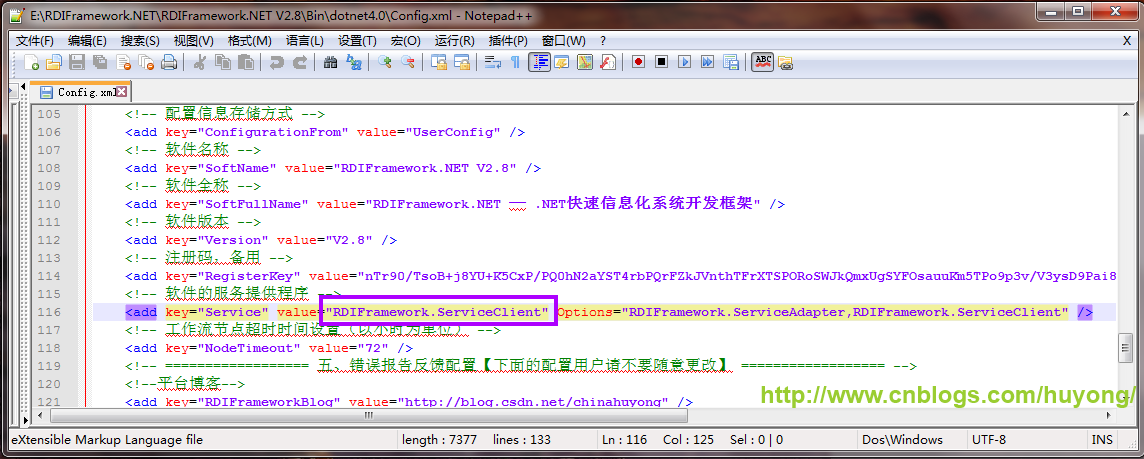Click the Copy toolbar icon
Image resolution: width=1144 pixels, height=459 pixels.
[223, 63]
